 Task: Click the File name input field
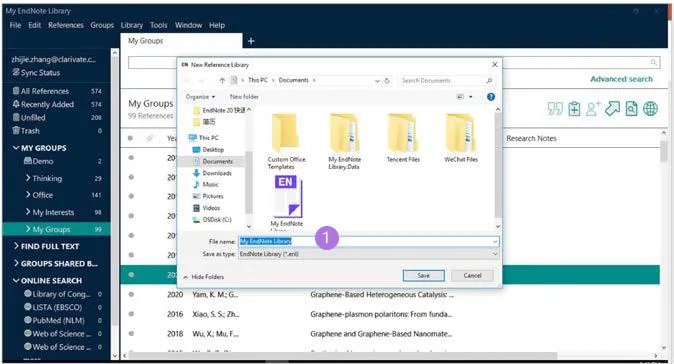pyautogui.click(x=369, y=242)
